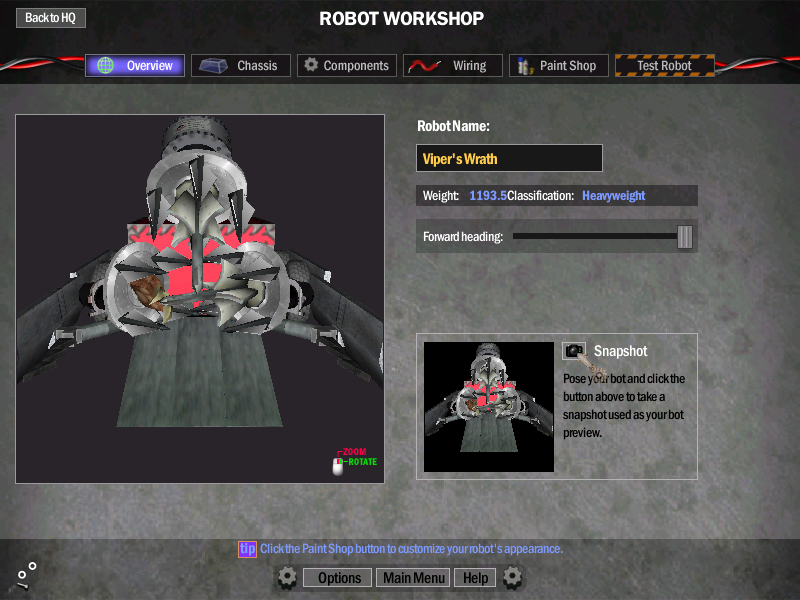Take a snapshot with the camera icon
Viewport: 800px width, 600px height.
(574, 351)
